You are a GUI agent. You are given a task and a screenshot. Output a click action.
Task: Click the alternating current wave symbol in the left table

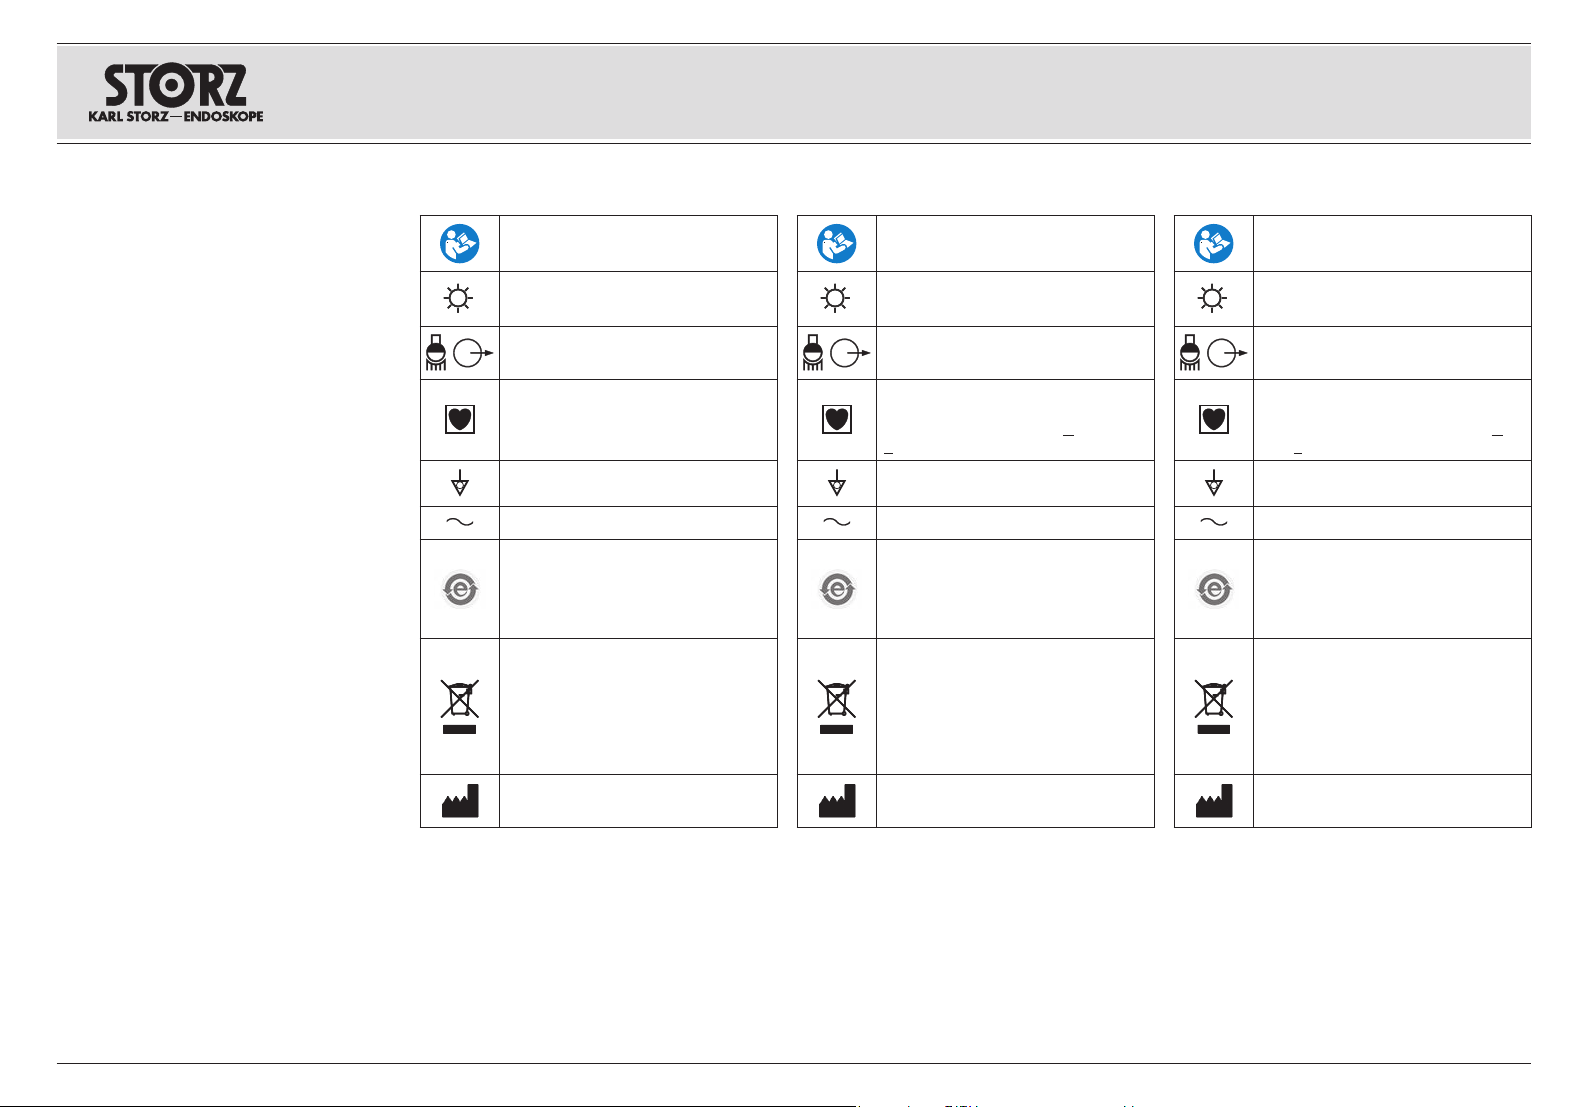coord(460,523)
